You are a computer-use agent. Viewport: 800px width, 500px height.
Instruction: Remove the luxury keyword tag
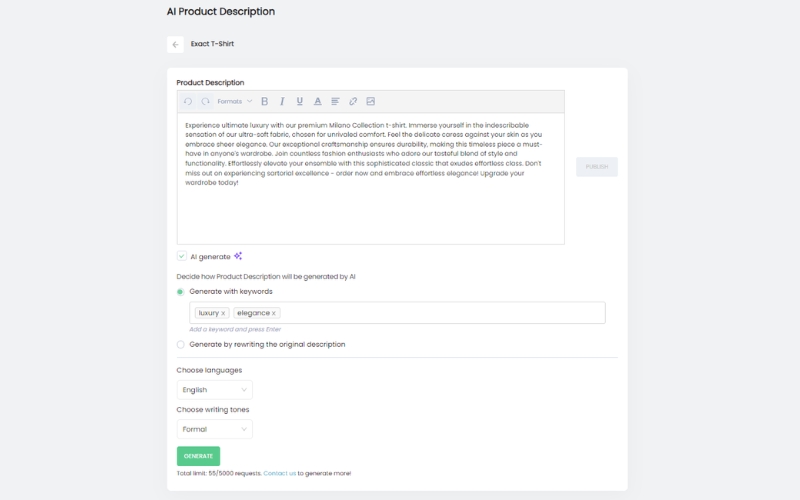coord(223,313)
